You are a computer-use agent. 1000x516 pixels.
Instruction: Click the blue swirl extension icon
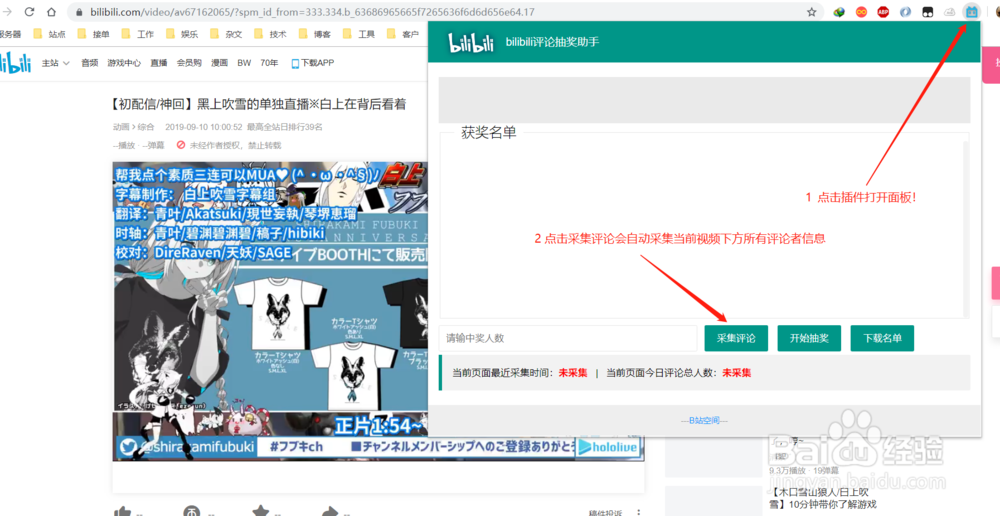point(905,11)
